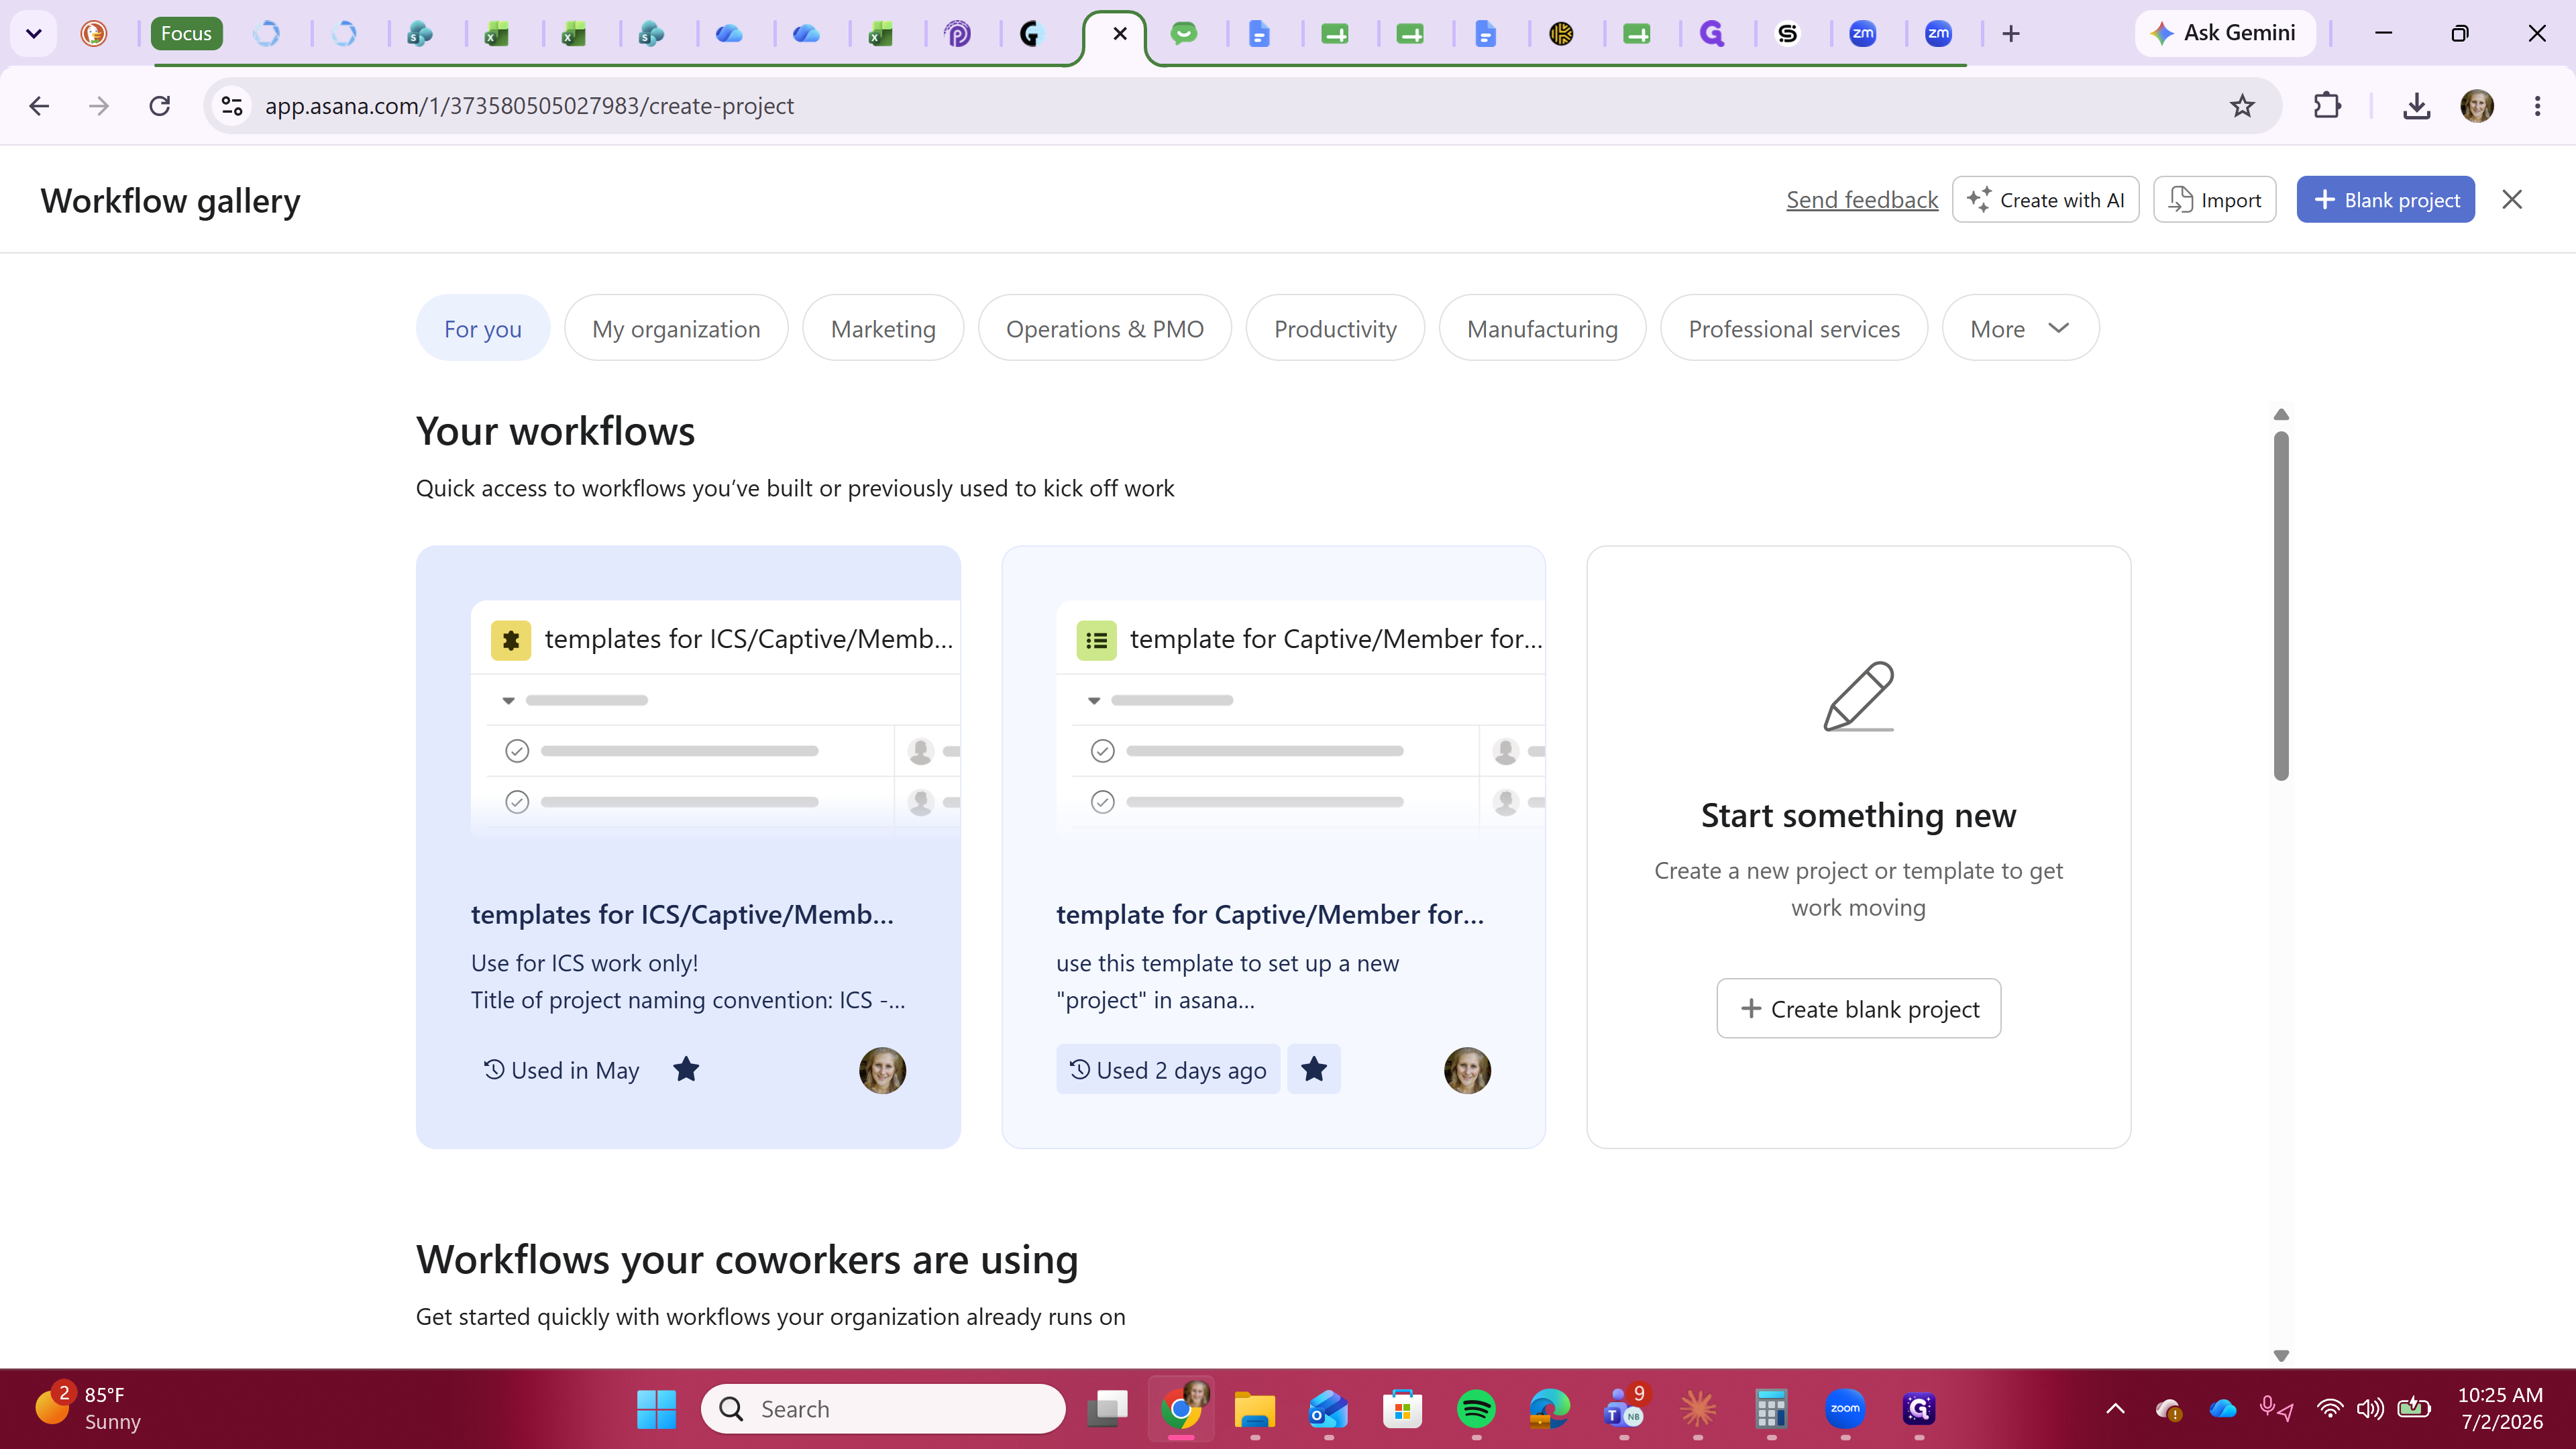Click creator avatar on ICS/Captive templates card

pyautogui.click(x=882, y=1070)
